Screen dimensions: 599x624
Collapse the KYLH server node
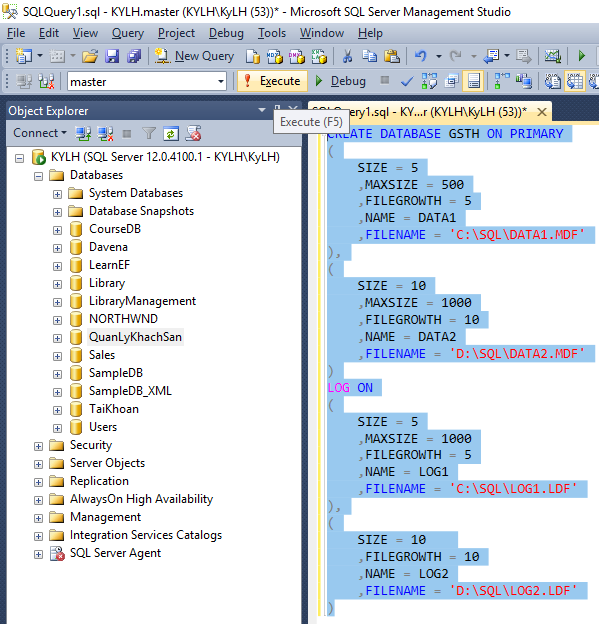tap(19, 158)
